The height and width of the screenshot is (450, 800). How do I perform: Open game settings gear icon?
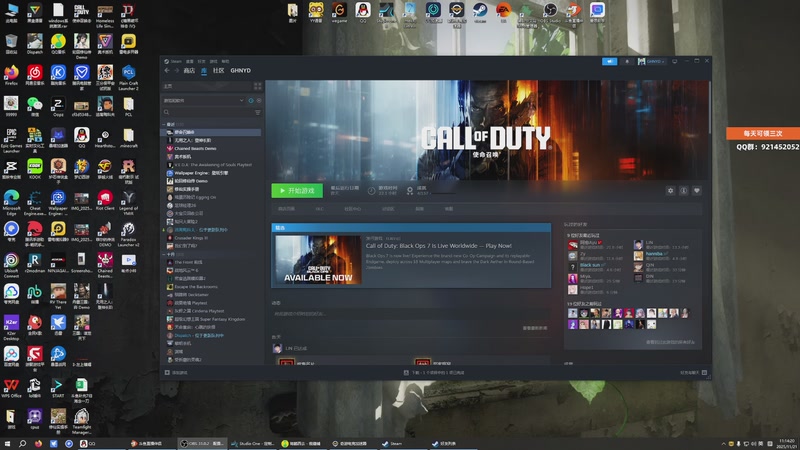670,191
